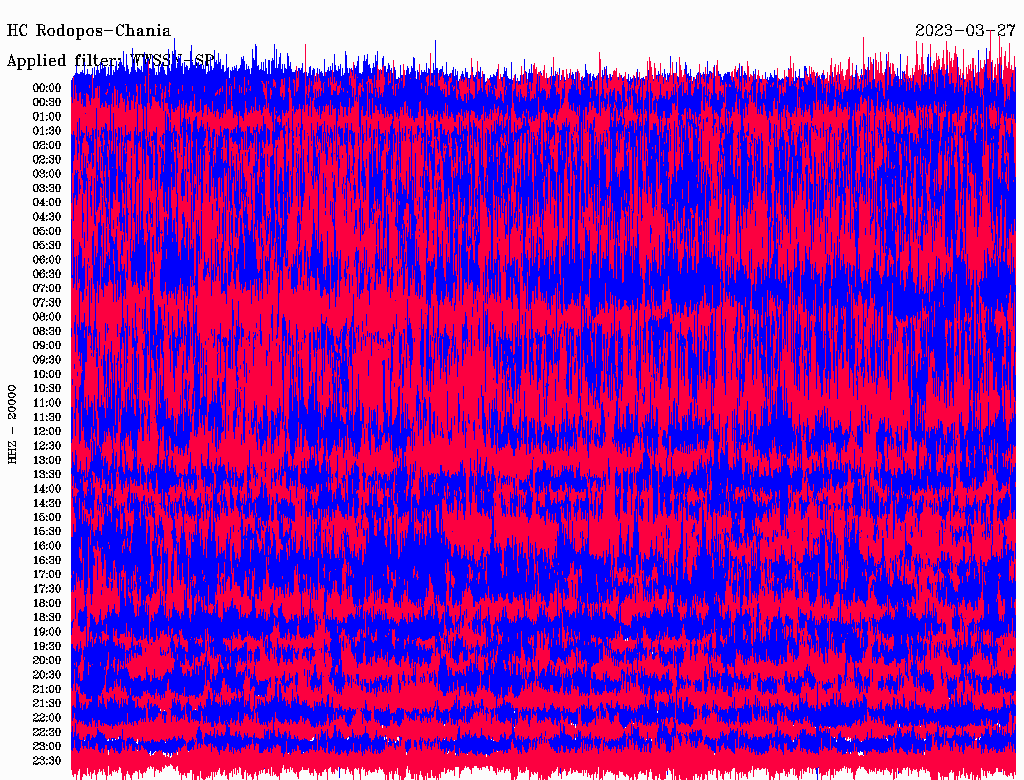Select the 18:00 time marker
Viewport: 1024px width, 780px height.
(47, 604)
